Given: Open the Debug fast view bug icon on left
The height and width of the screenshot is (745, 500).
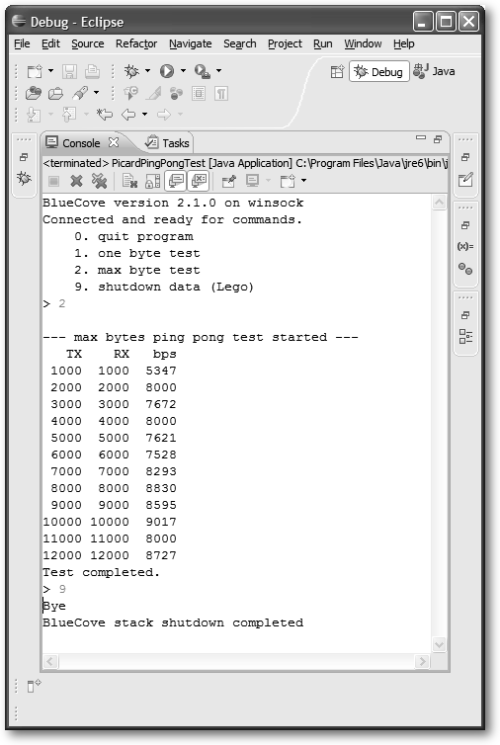Looking at the screenshot, I should [24, 179].
